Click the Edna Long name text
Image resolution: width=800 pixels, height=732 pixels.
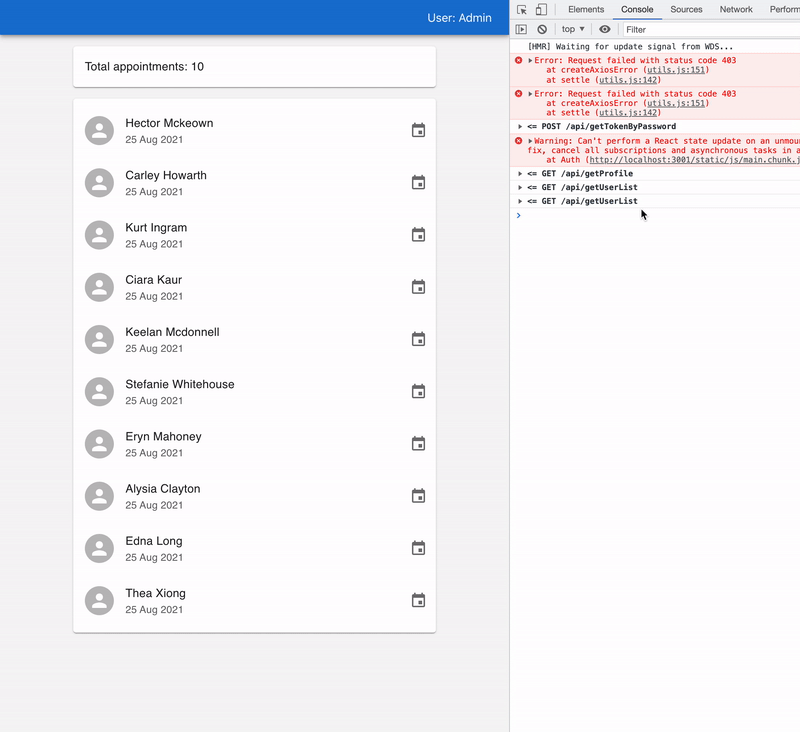154,541
